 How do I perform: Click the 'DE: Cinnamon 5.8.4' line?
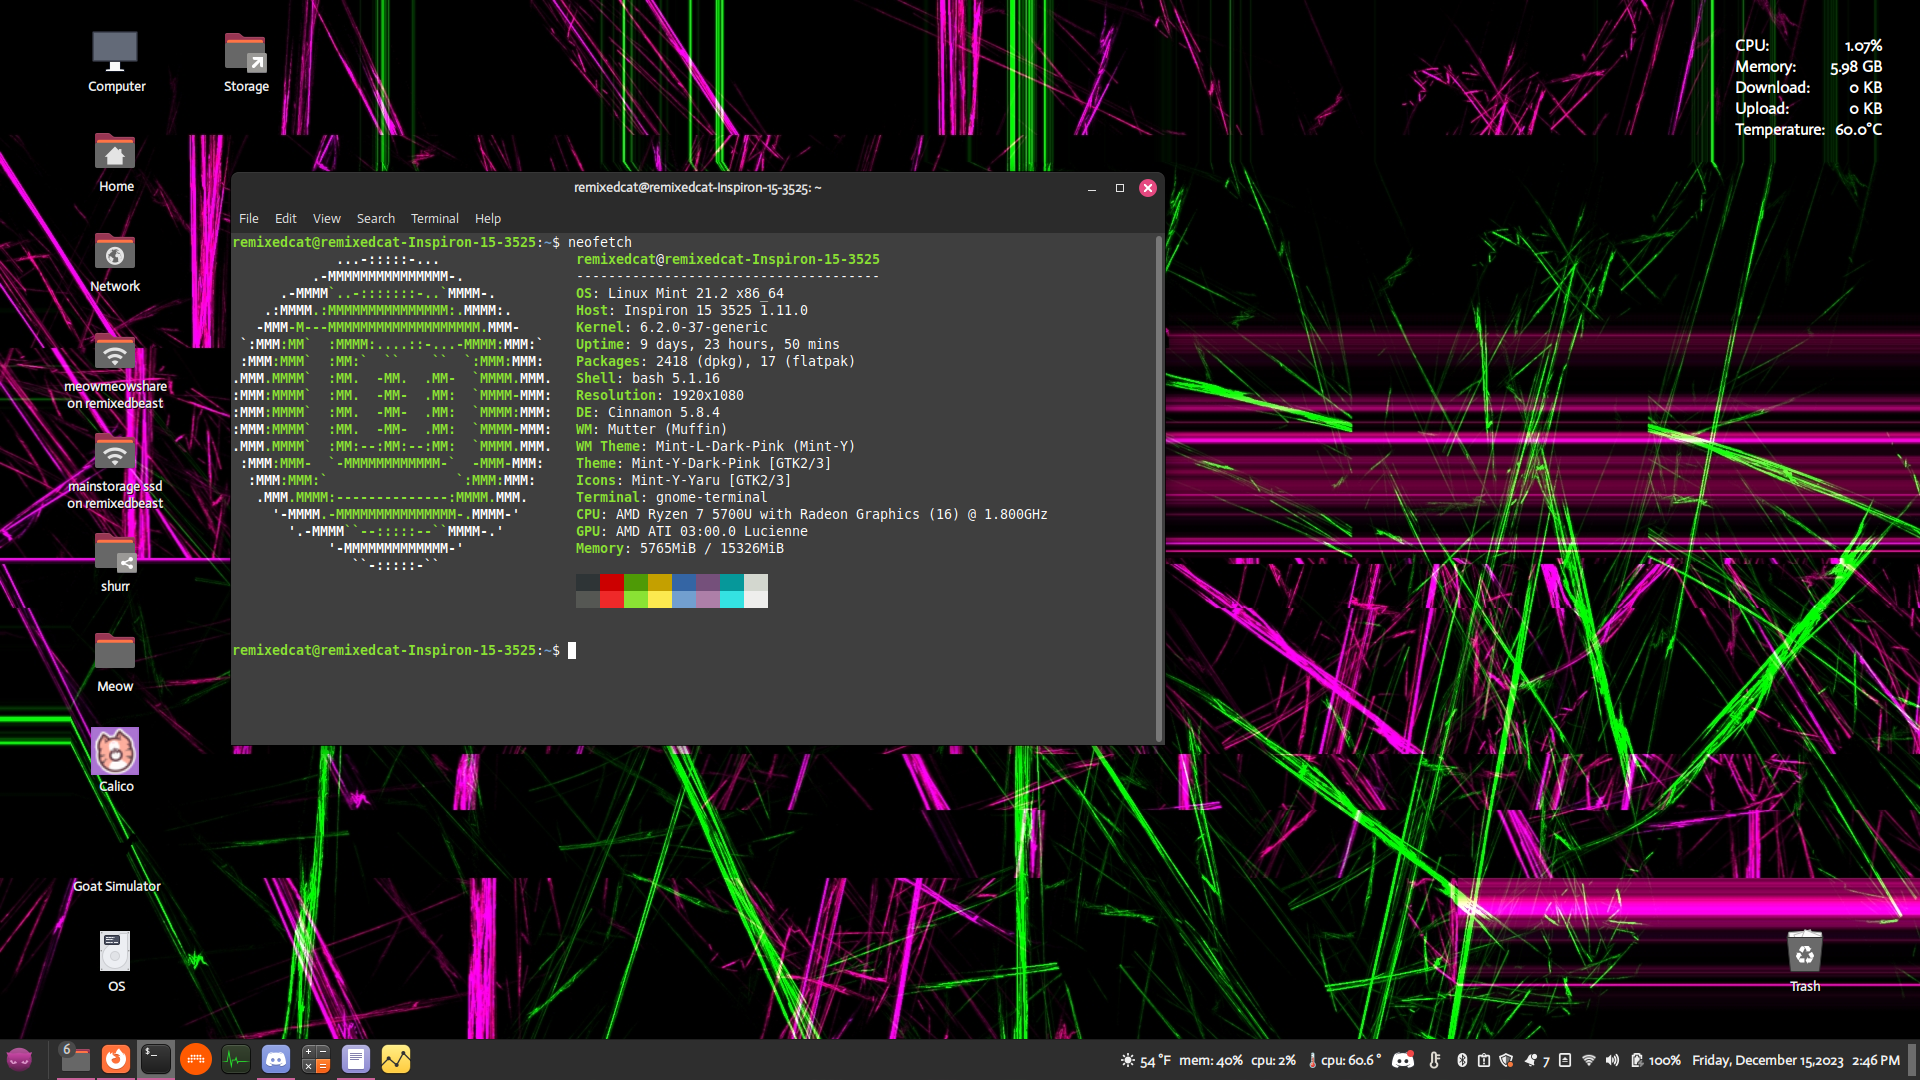click(648, 412)
